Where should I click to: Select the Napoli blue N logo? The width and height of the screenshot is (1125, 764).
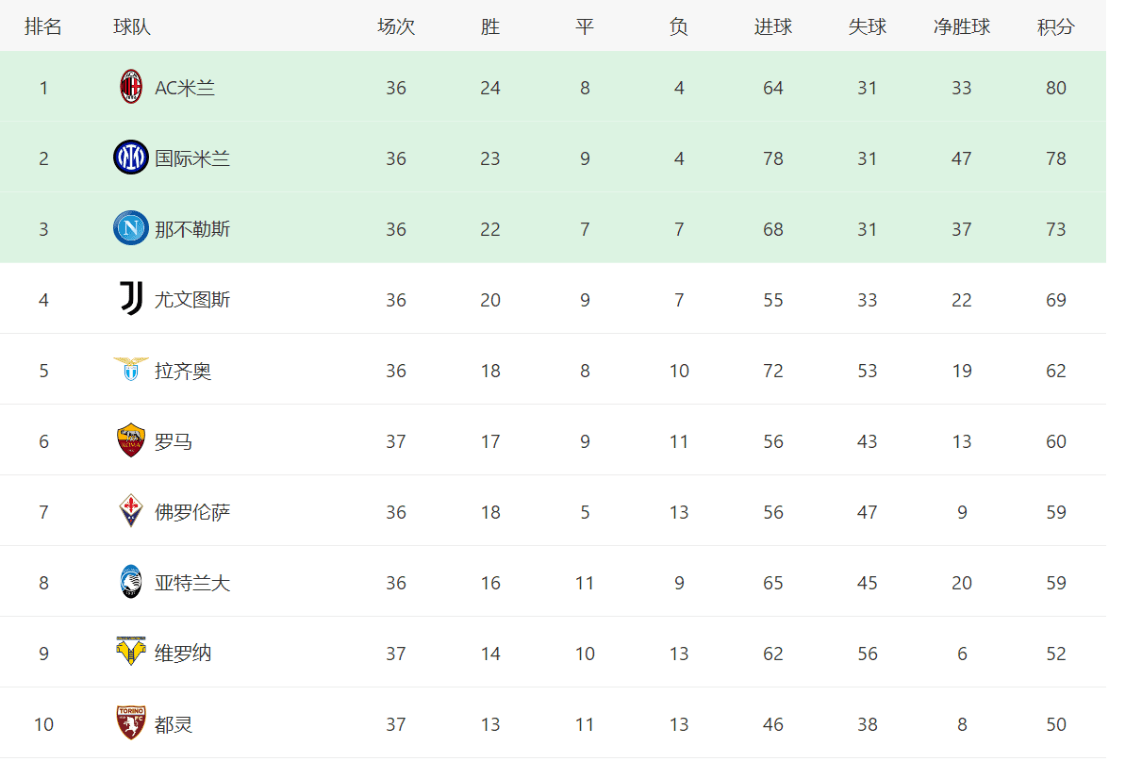tap(131, 228)
